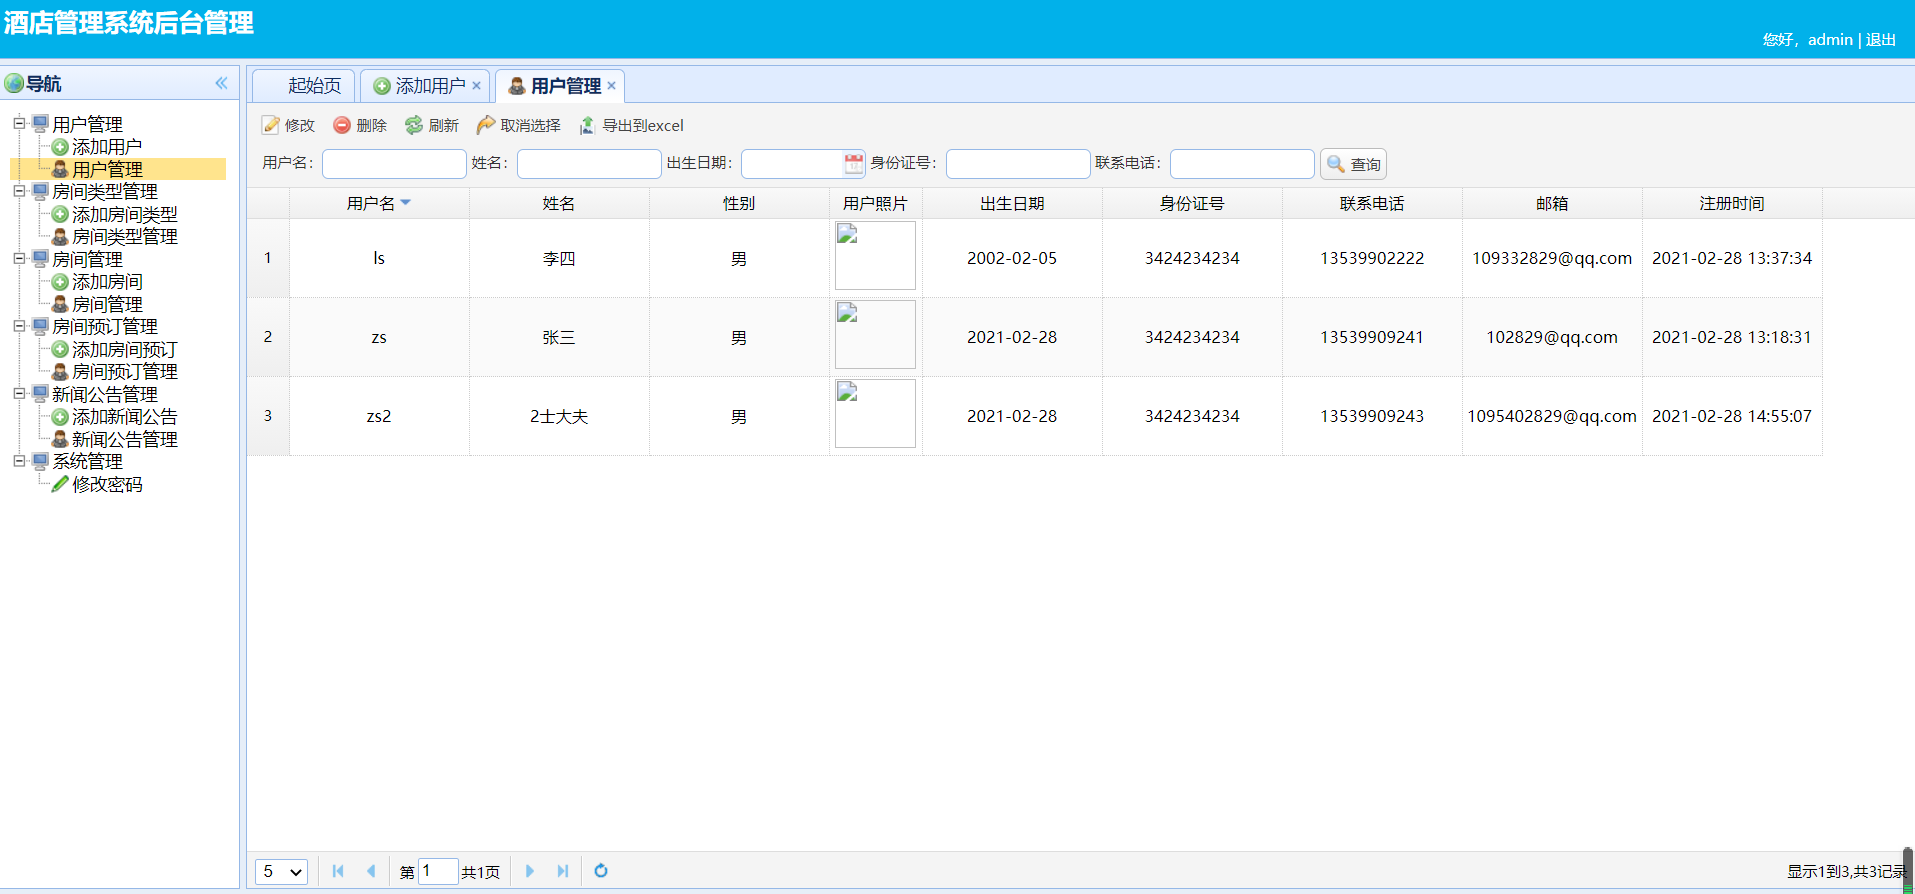Click date cell 2002-02-05

[1012, 258]
